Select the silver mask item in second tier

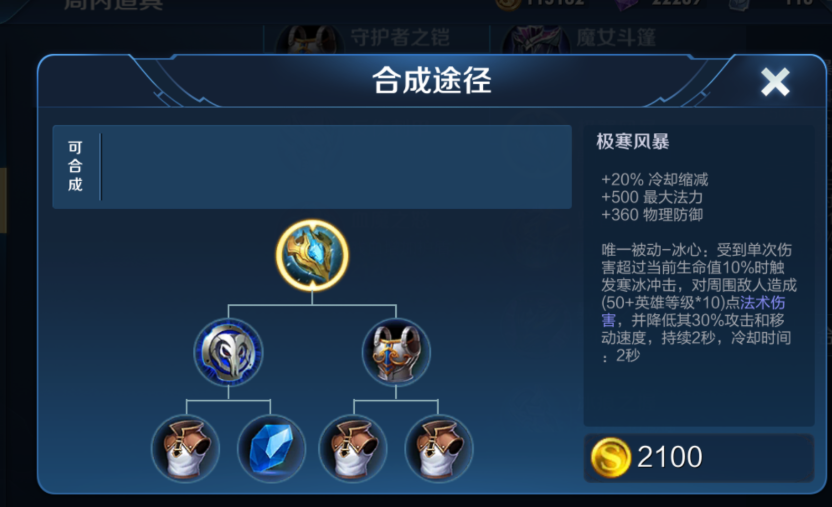point(228,352)
